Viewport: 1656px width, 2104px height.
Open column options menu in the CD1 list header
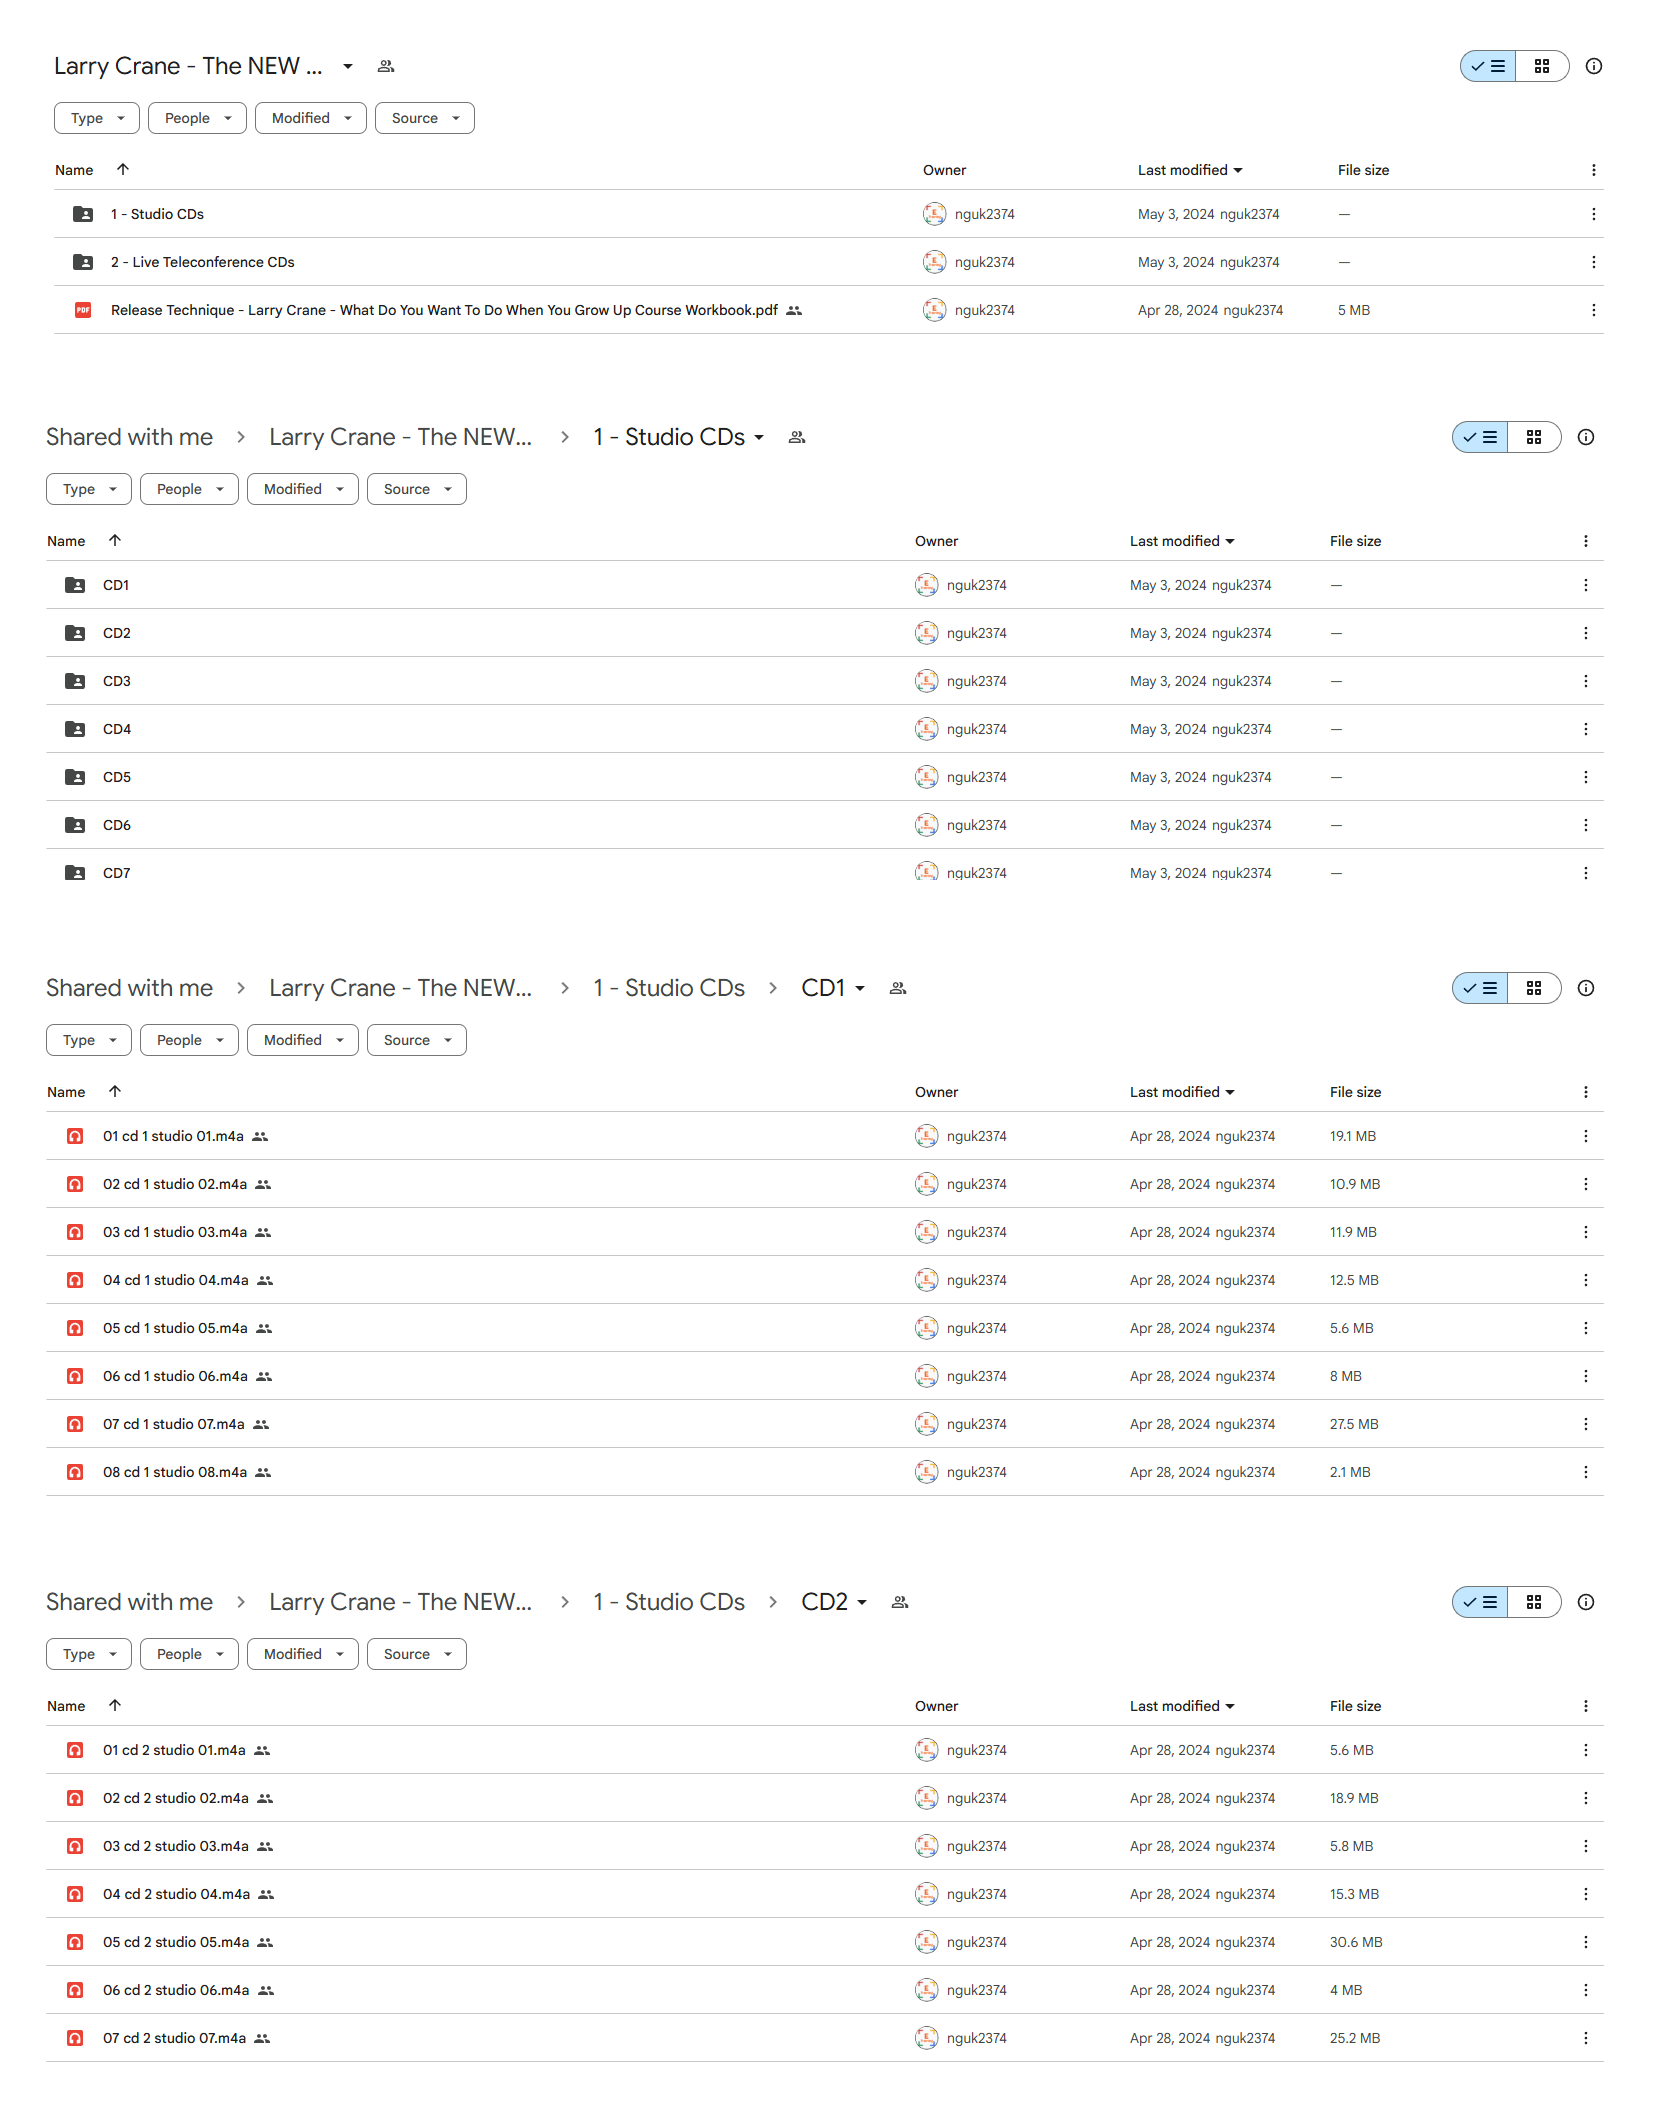(1585, 1092)
